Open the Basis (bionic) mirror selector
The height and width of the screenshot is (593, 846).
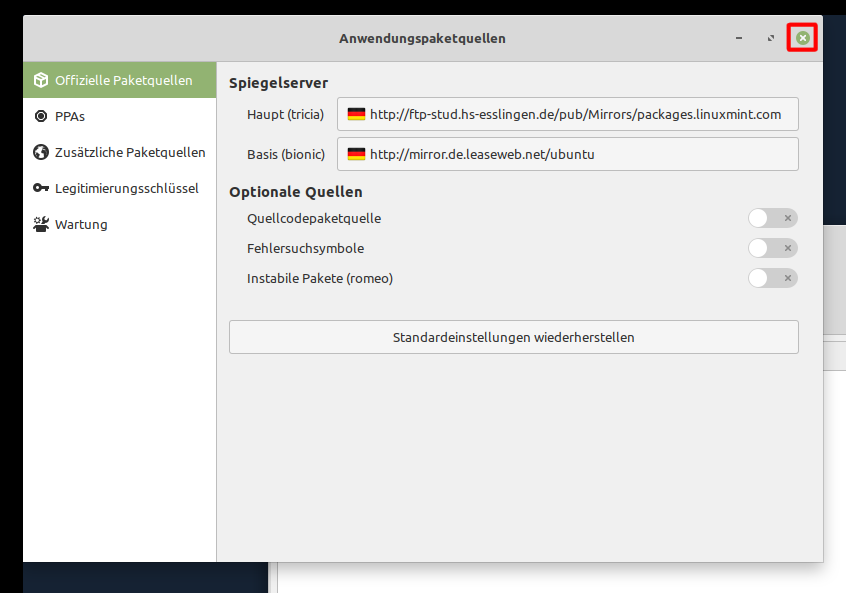[567, 154]
